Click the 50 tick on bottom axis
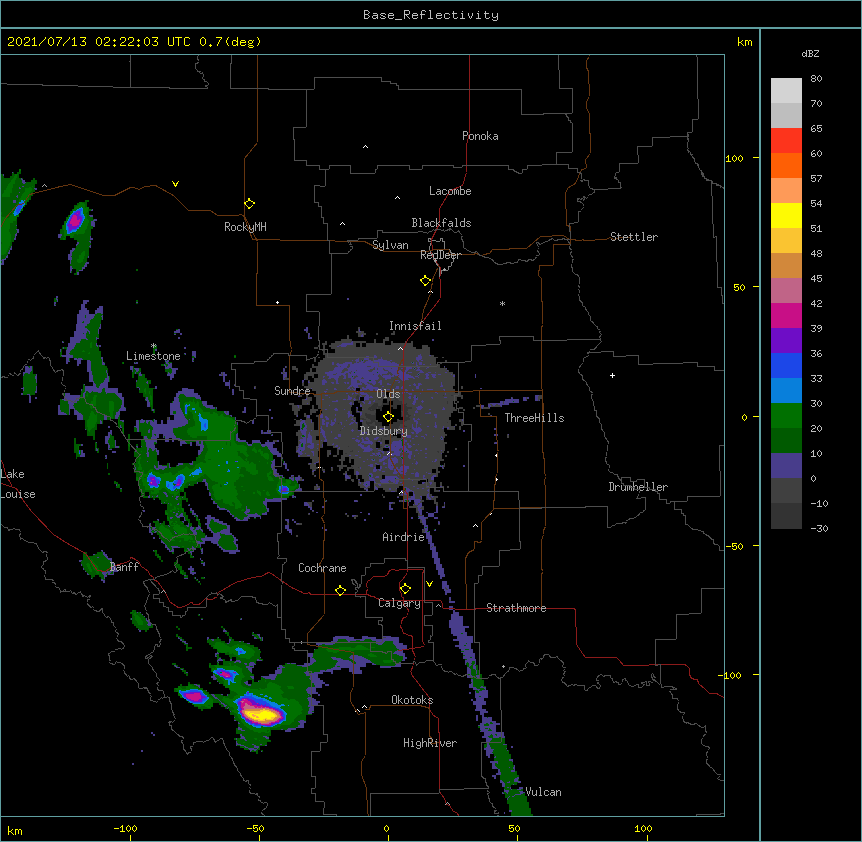Viewport: 862px width, 842px height. (x=514, y=828)
